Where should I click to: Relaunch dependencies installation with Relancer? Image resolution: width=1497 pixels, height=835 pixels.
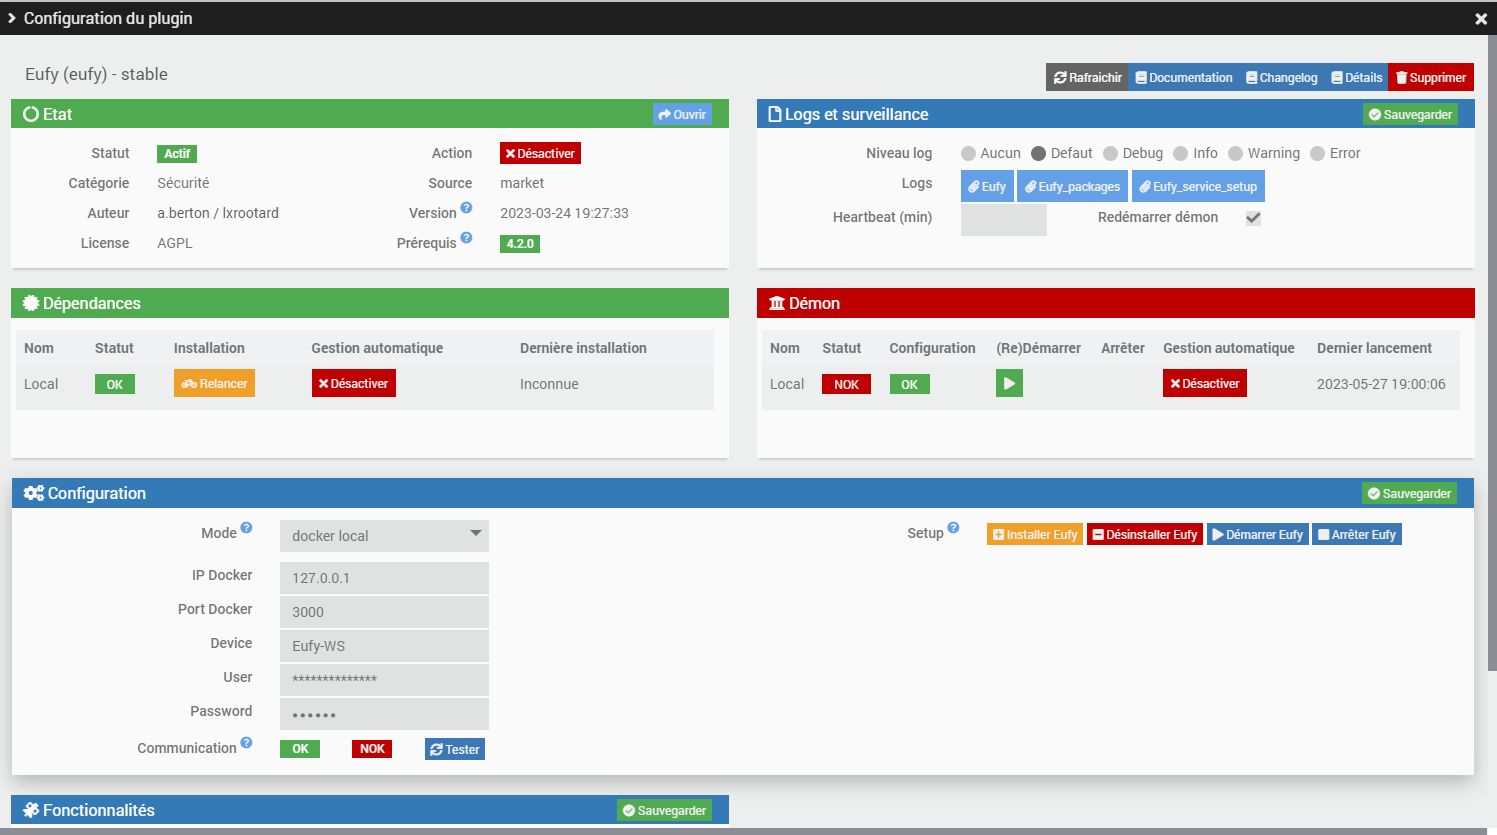214,383
